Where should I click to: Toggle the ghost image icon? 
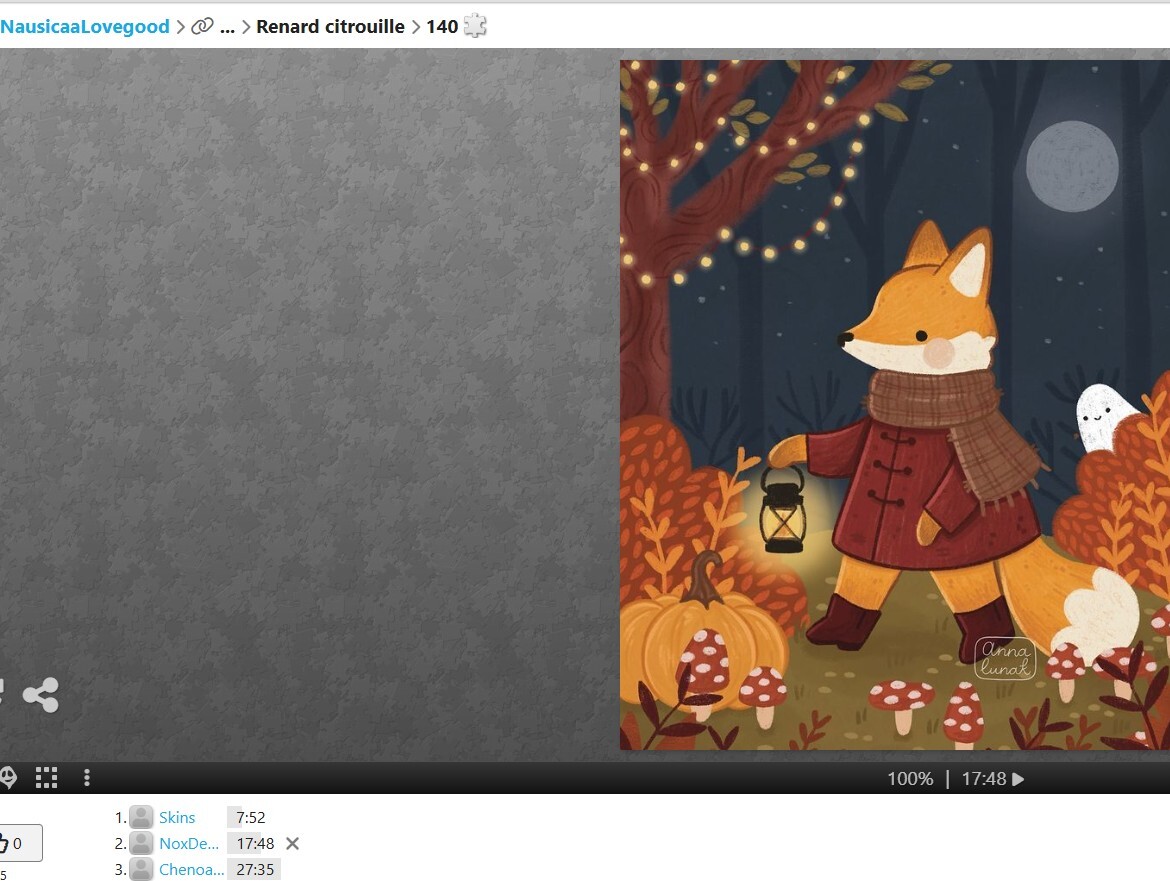tap(7, 777)
